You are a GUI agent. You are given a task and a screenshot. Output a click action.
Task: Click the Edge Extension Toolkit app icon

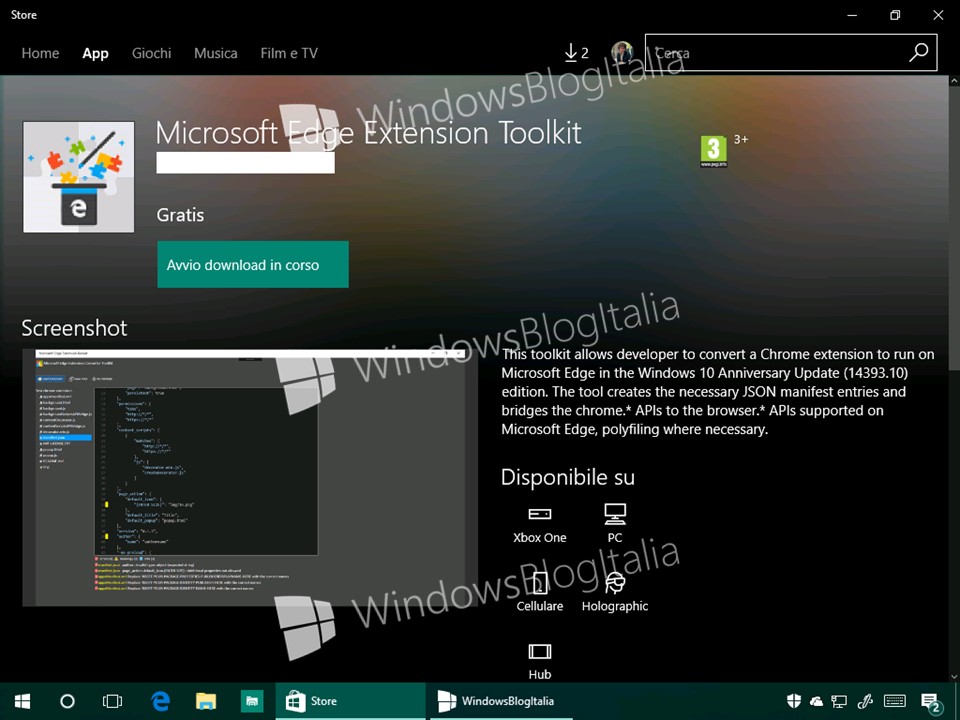coord(78,177)
